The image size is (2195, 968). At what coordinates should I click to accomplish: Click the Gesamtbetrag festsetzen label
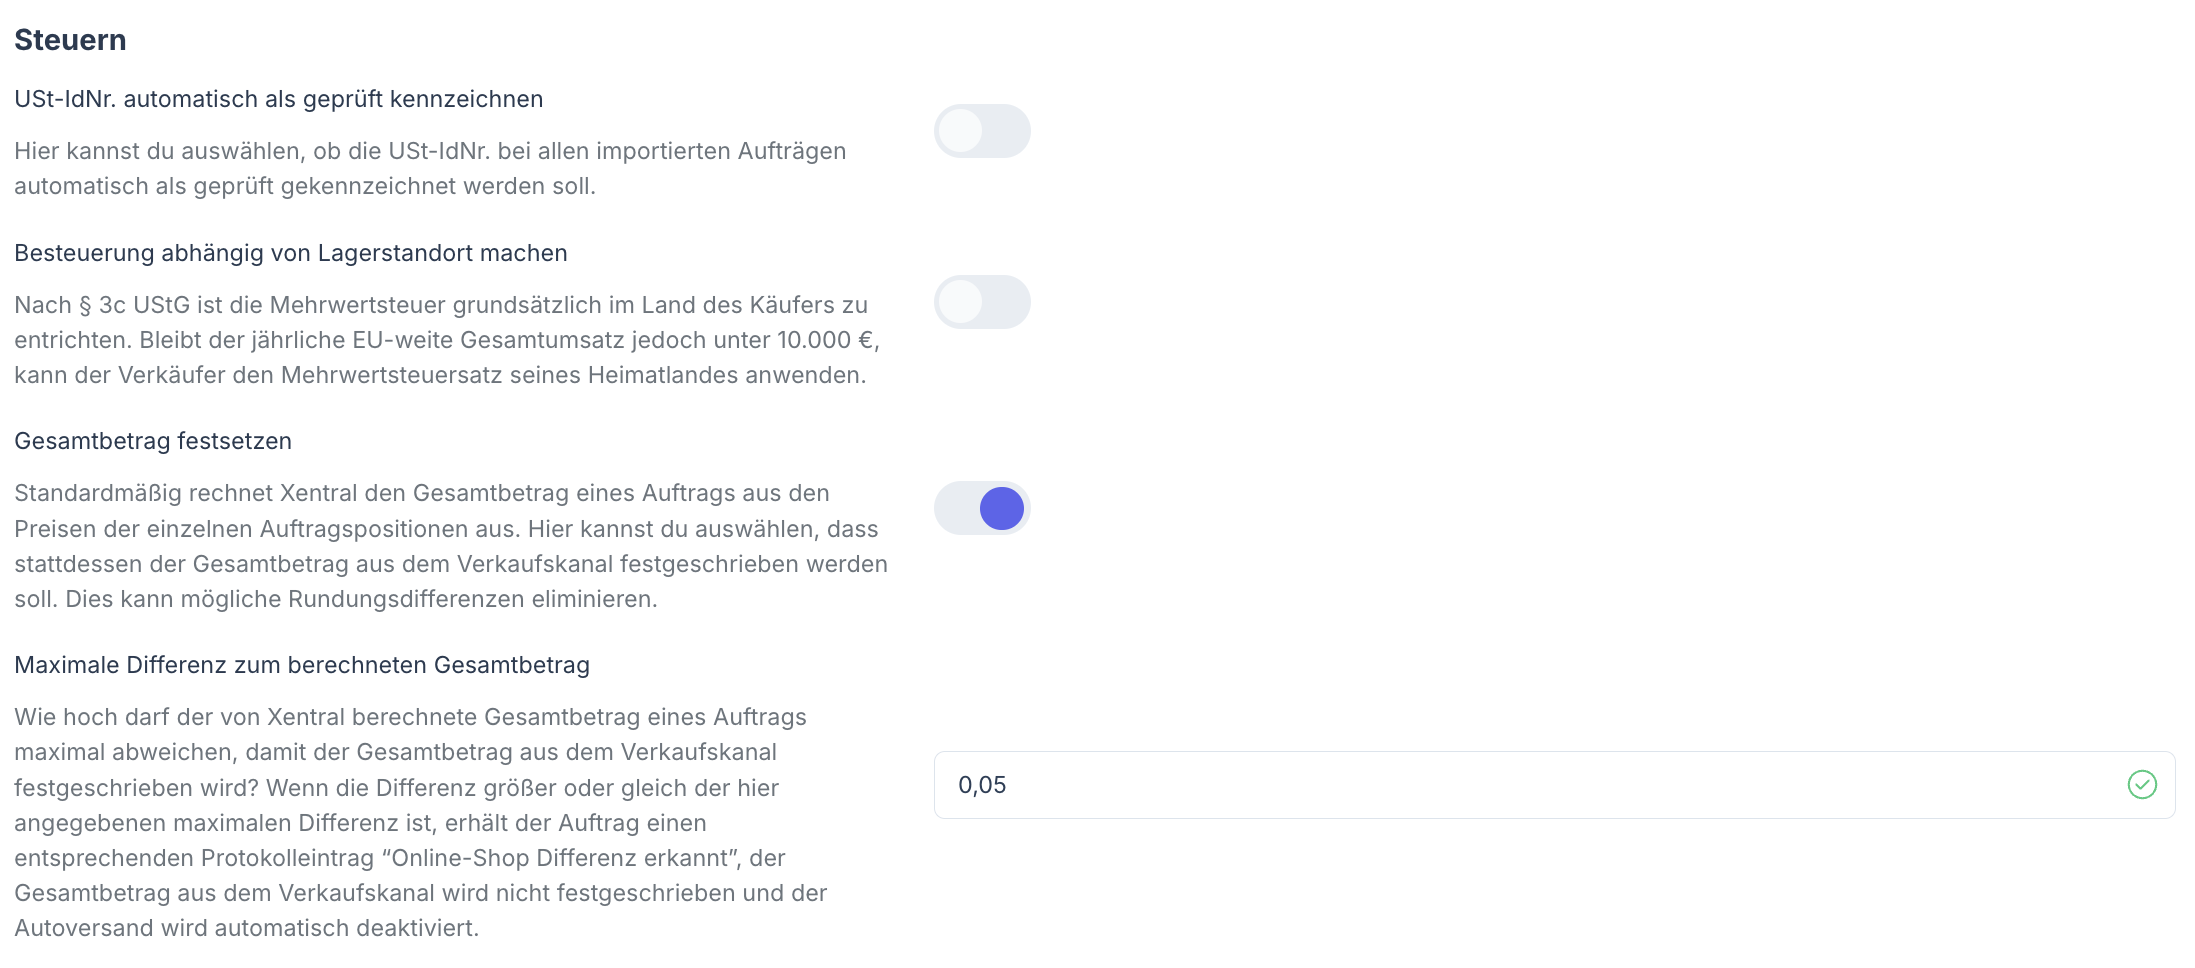153,441
